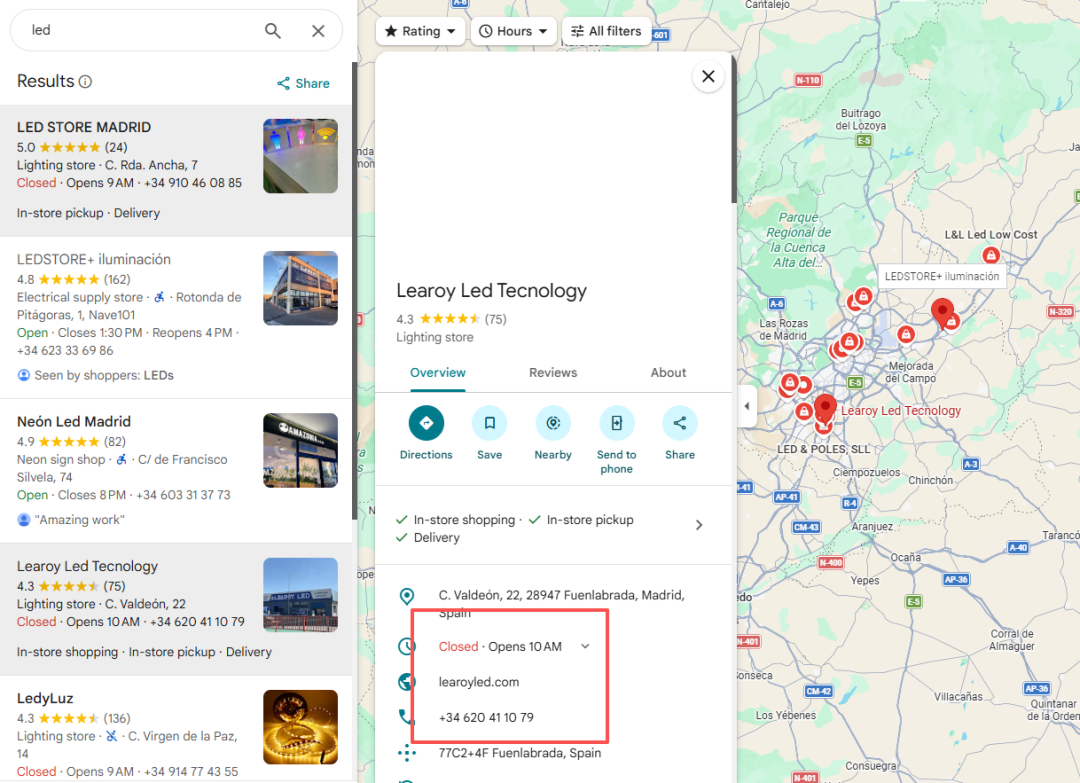Click the search magnifier icon
1080x783 pixels.
pyautogui.click(x=273, y=30)
